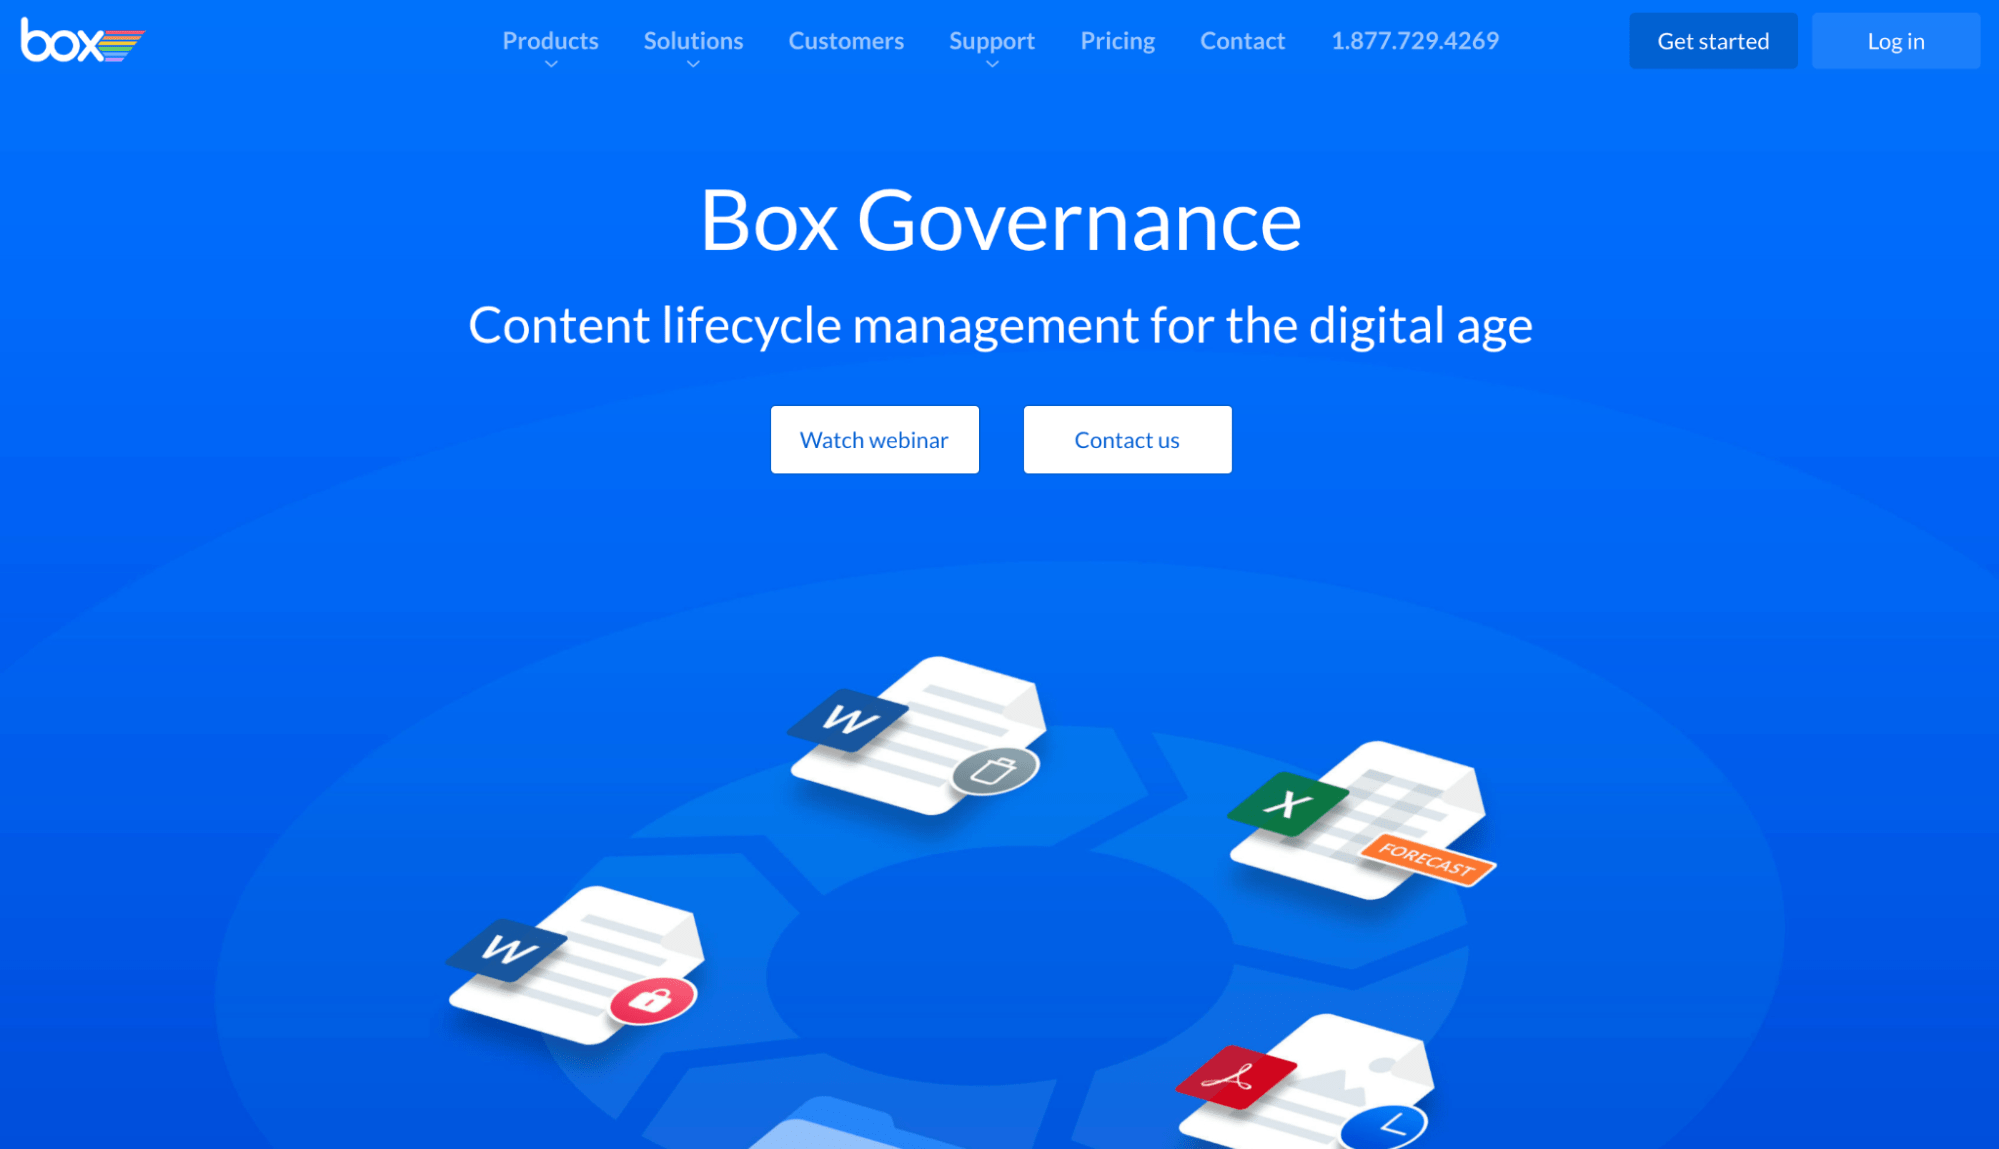Click the red lock badge
1999x1149 pixels.
click(x=653, y=1000)
